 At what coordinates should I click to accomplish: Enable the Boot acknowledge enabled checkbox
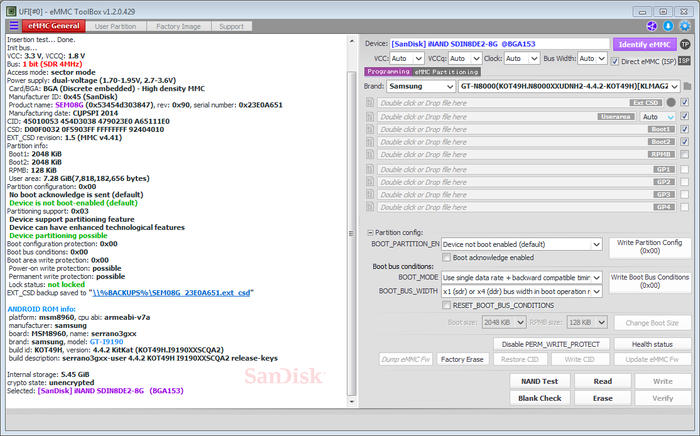point(447,257)
